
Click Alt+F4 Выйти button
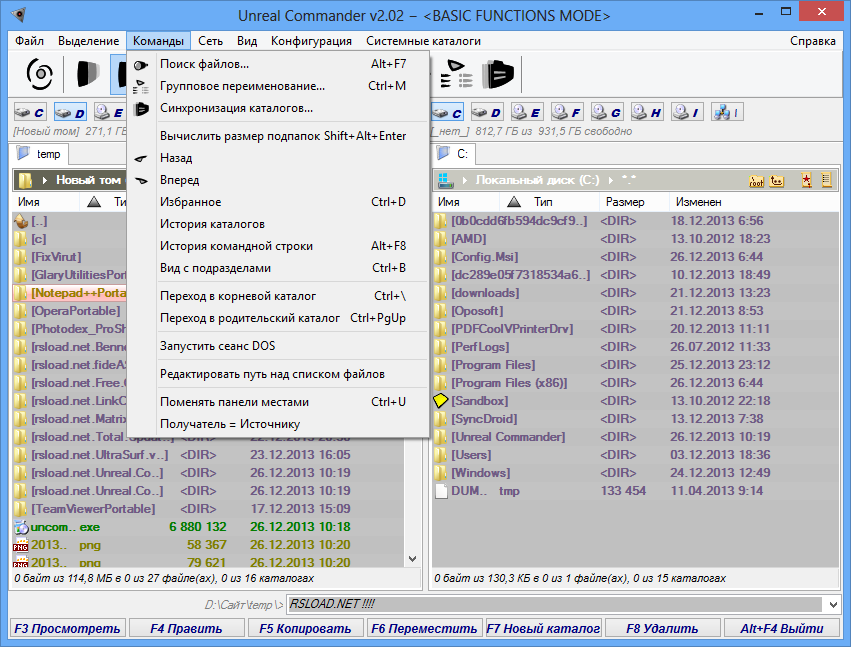click(782, 629)
